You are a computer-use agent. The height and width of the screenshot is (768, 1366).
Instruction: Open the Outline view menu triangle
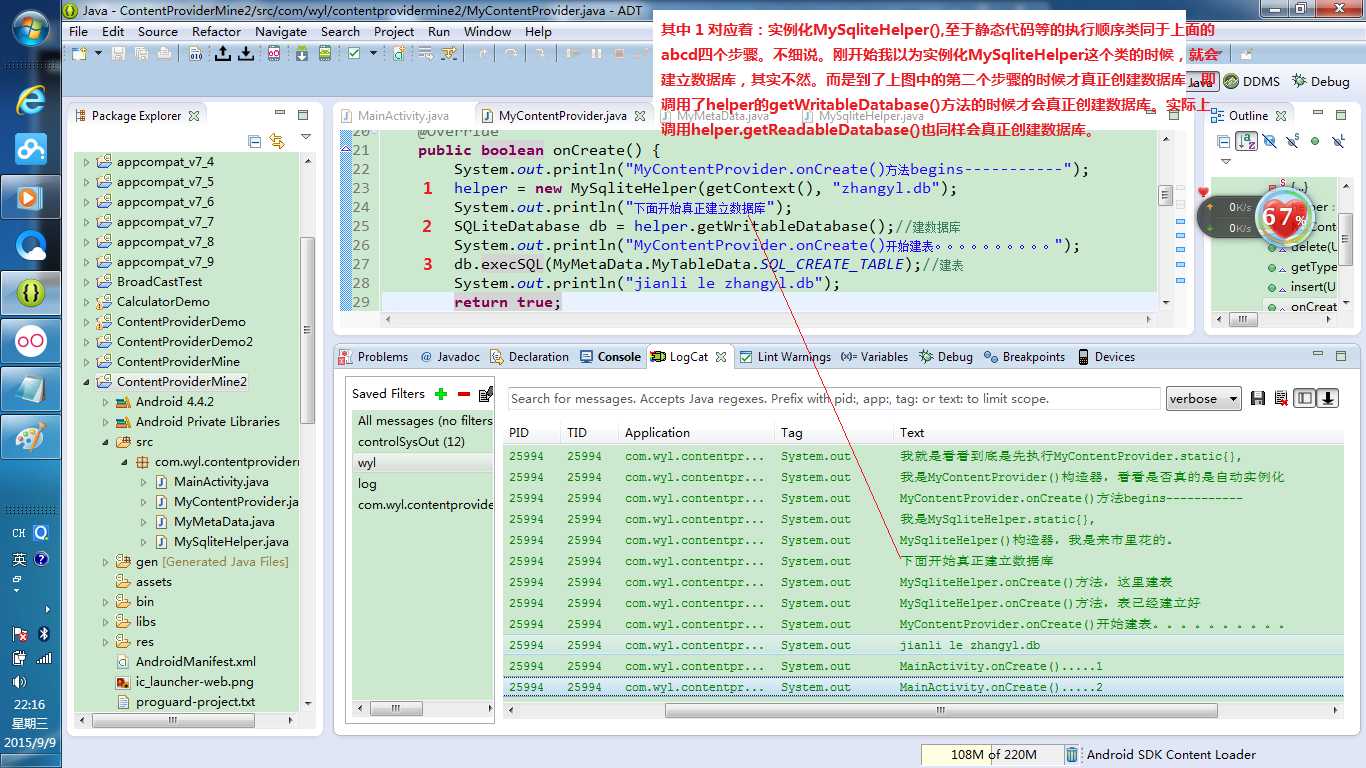point(1226,161)
